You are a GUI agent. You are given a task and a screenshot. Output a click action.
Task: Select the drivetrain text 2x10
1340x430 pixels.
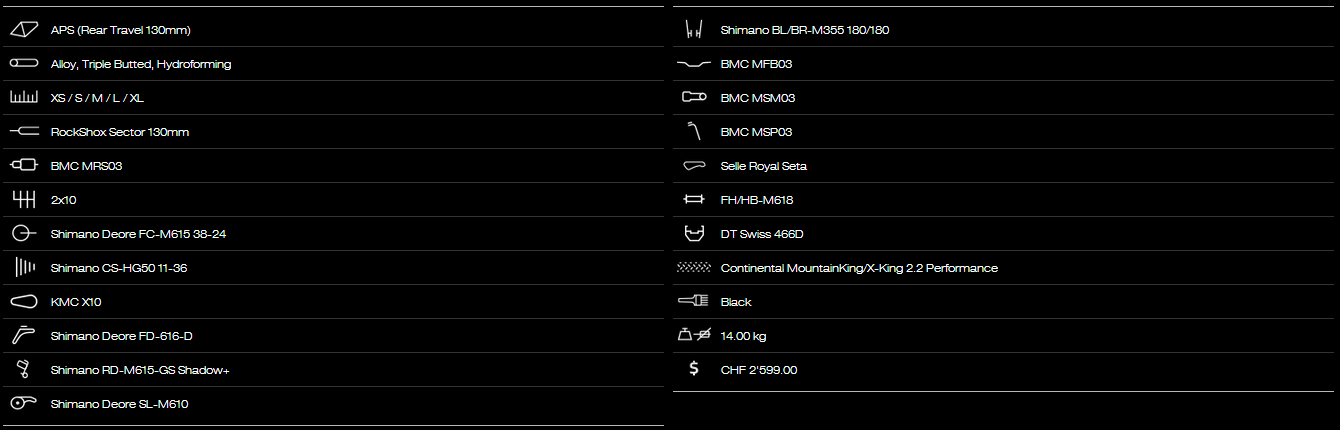tap(63, 200)
